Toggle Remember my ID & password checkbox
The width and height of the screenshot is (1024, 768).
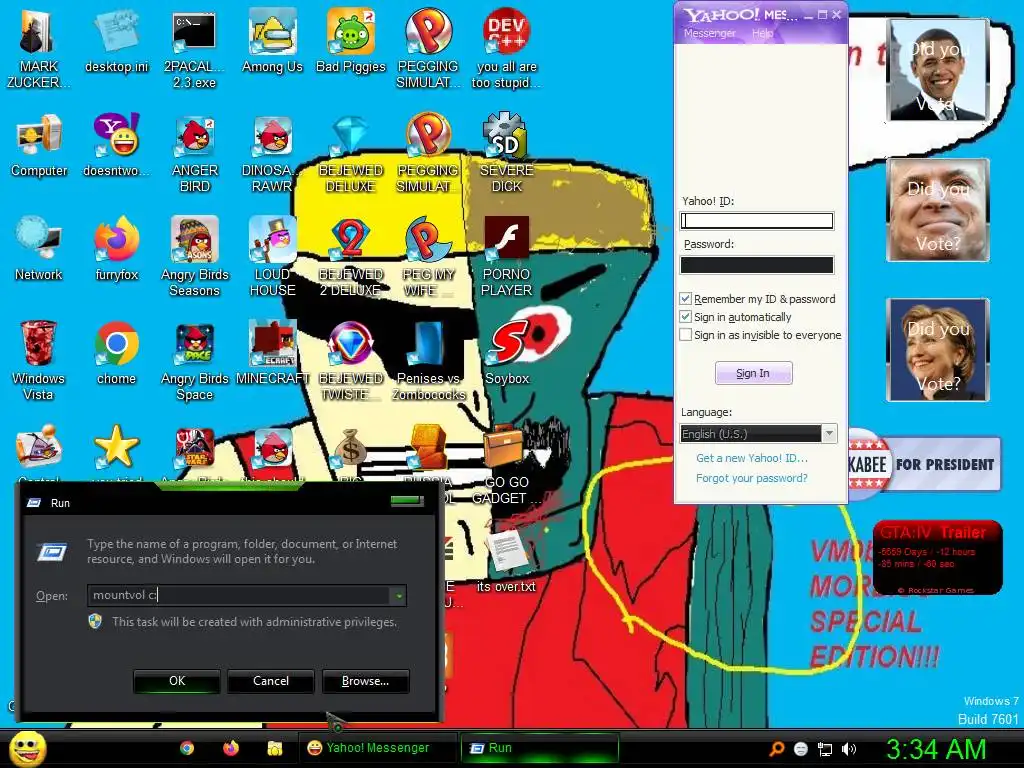tap(685, 298)
